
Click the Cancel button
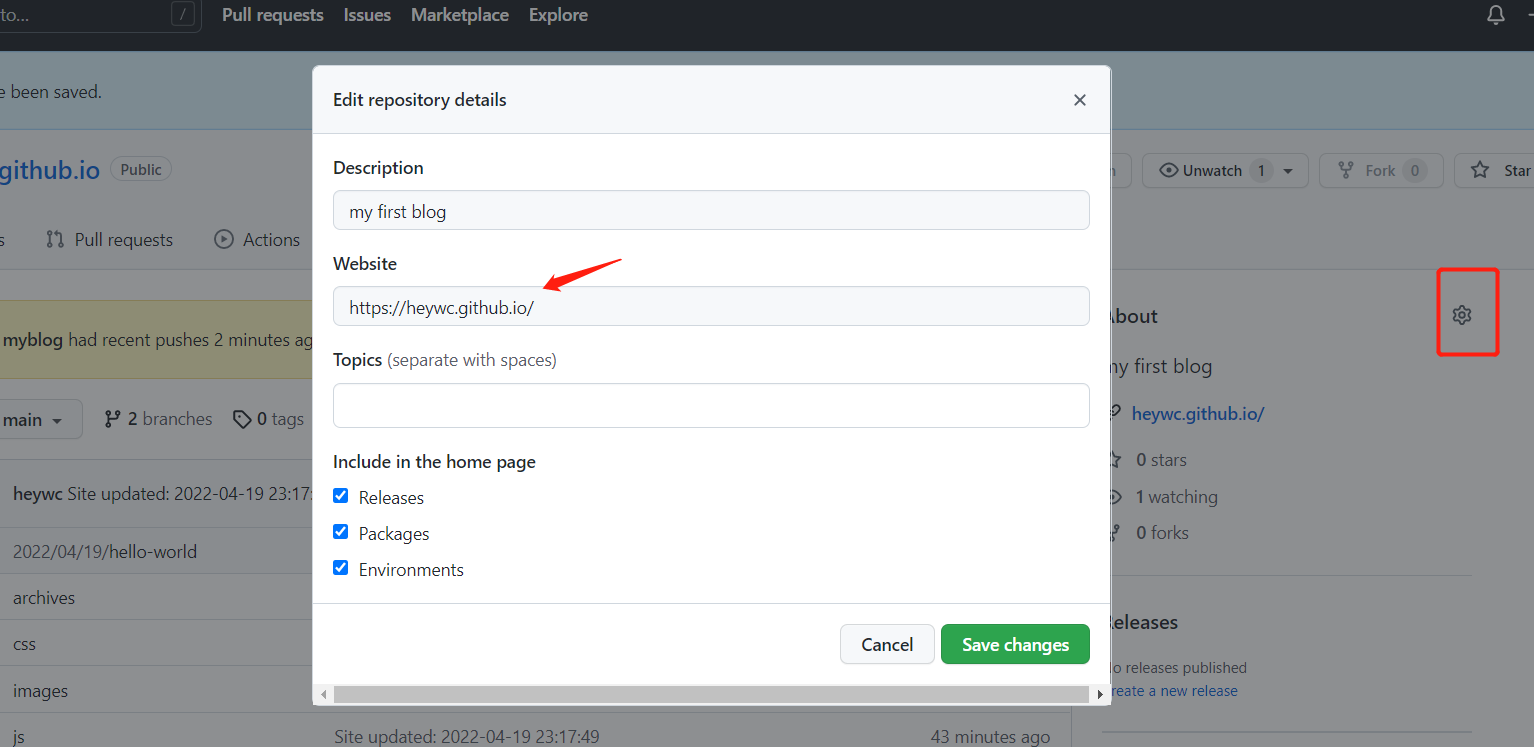pos(887,644)
